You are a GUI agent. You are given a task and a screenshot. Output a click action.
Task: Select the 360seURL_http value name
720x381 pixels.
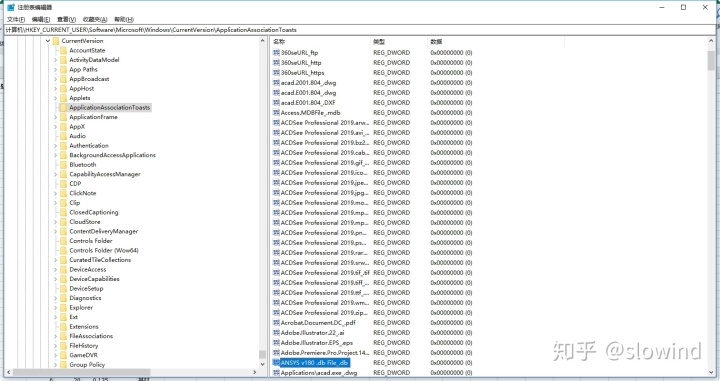point(301,63)
